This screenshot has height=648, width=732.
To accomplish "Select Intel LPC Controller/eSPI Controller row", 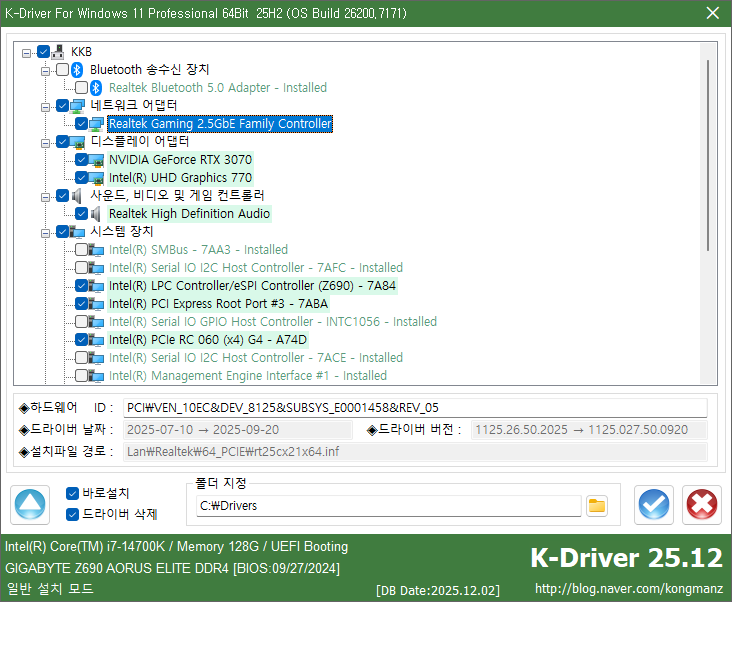I will pyautogui.click(x=252, y=286).
